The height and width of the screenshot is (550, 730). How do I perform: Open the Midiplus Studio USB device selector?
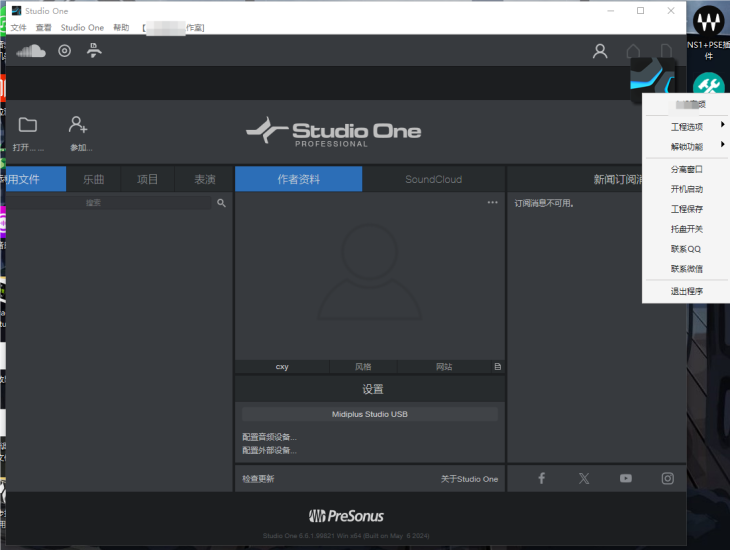(370, 414)
